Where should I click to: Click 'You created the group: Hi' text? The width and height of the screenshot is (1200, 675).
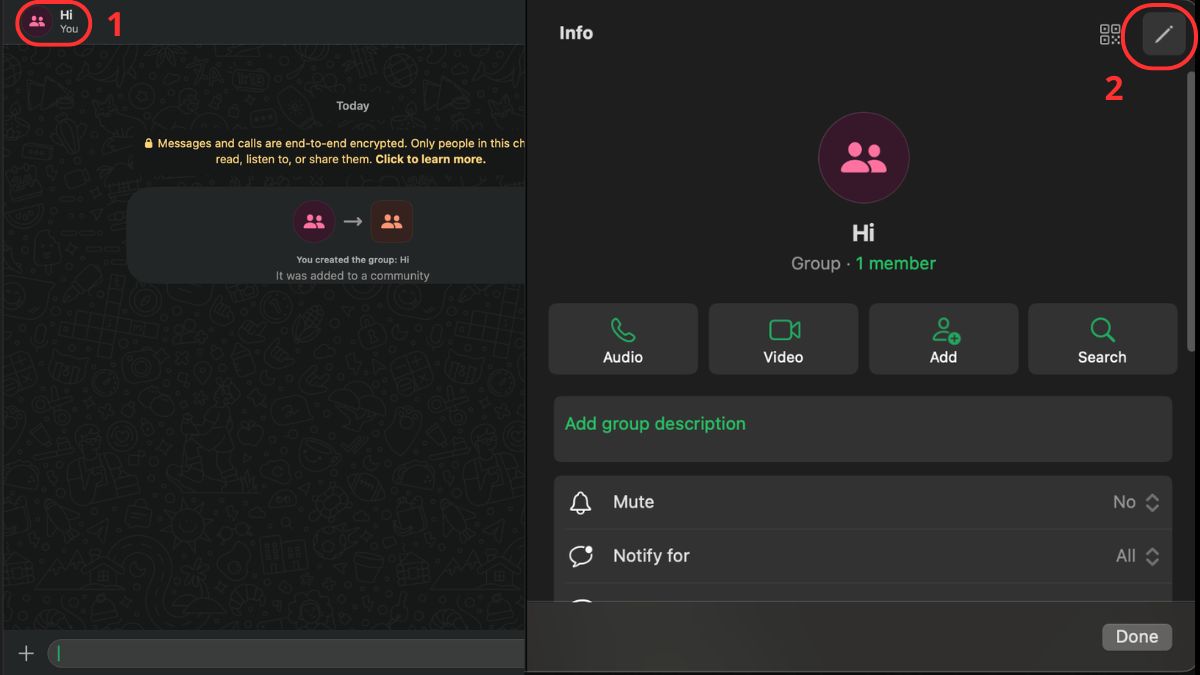(353, 260)
